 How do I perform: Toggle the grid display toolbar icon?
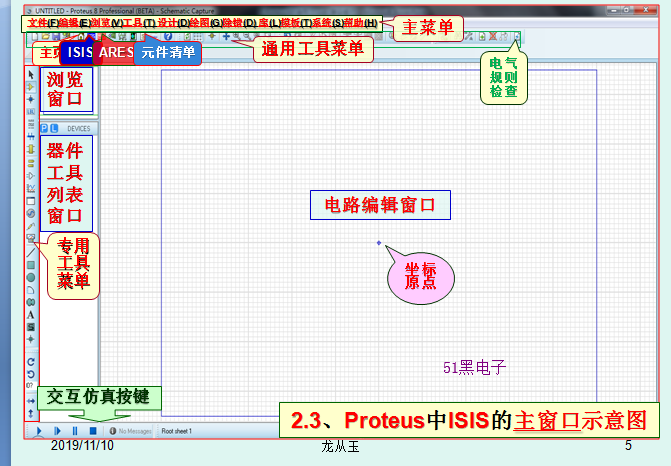click(197, 37)
